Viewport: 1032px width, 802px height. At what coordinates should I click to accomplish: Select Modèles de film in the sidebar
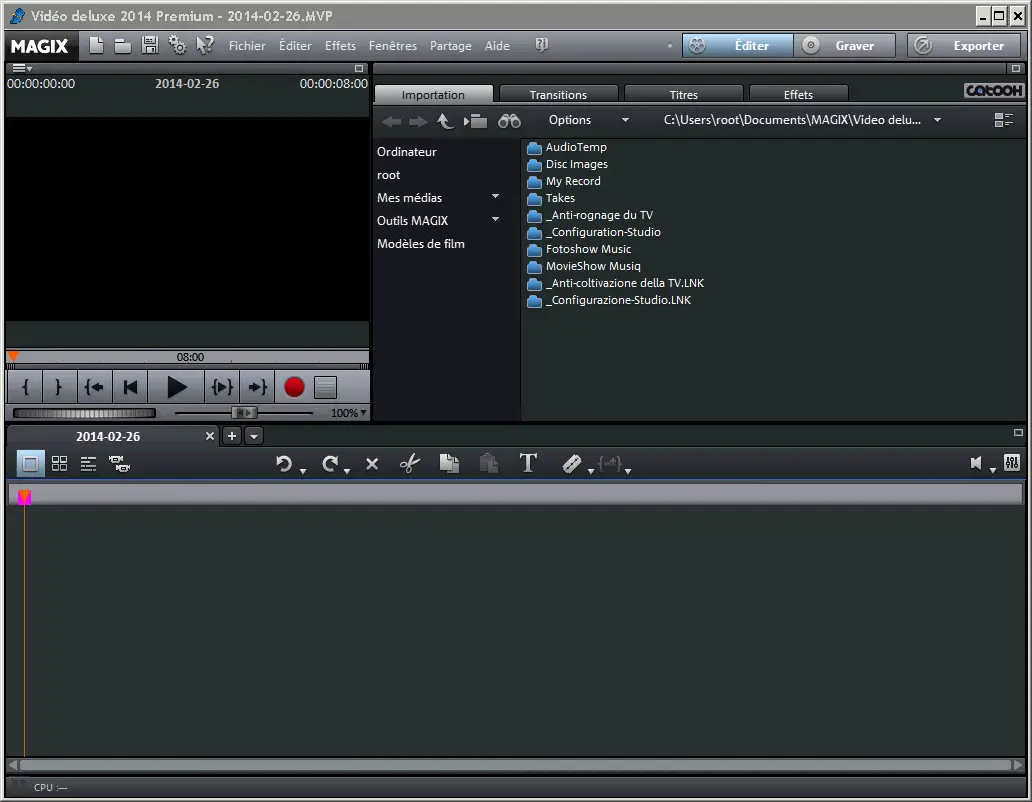click(x=421, y=243)
